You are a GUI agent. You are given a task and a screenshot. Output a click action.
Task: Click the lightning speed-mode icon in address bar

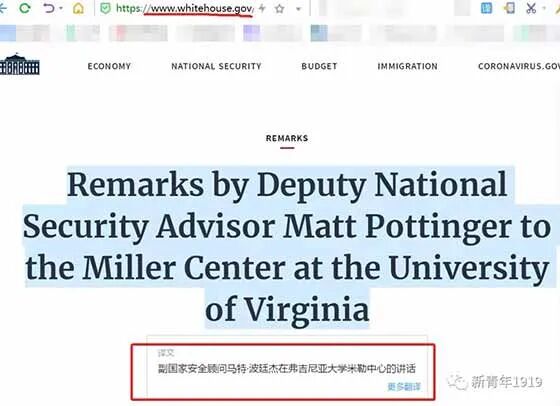coord(262,8)
